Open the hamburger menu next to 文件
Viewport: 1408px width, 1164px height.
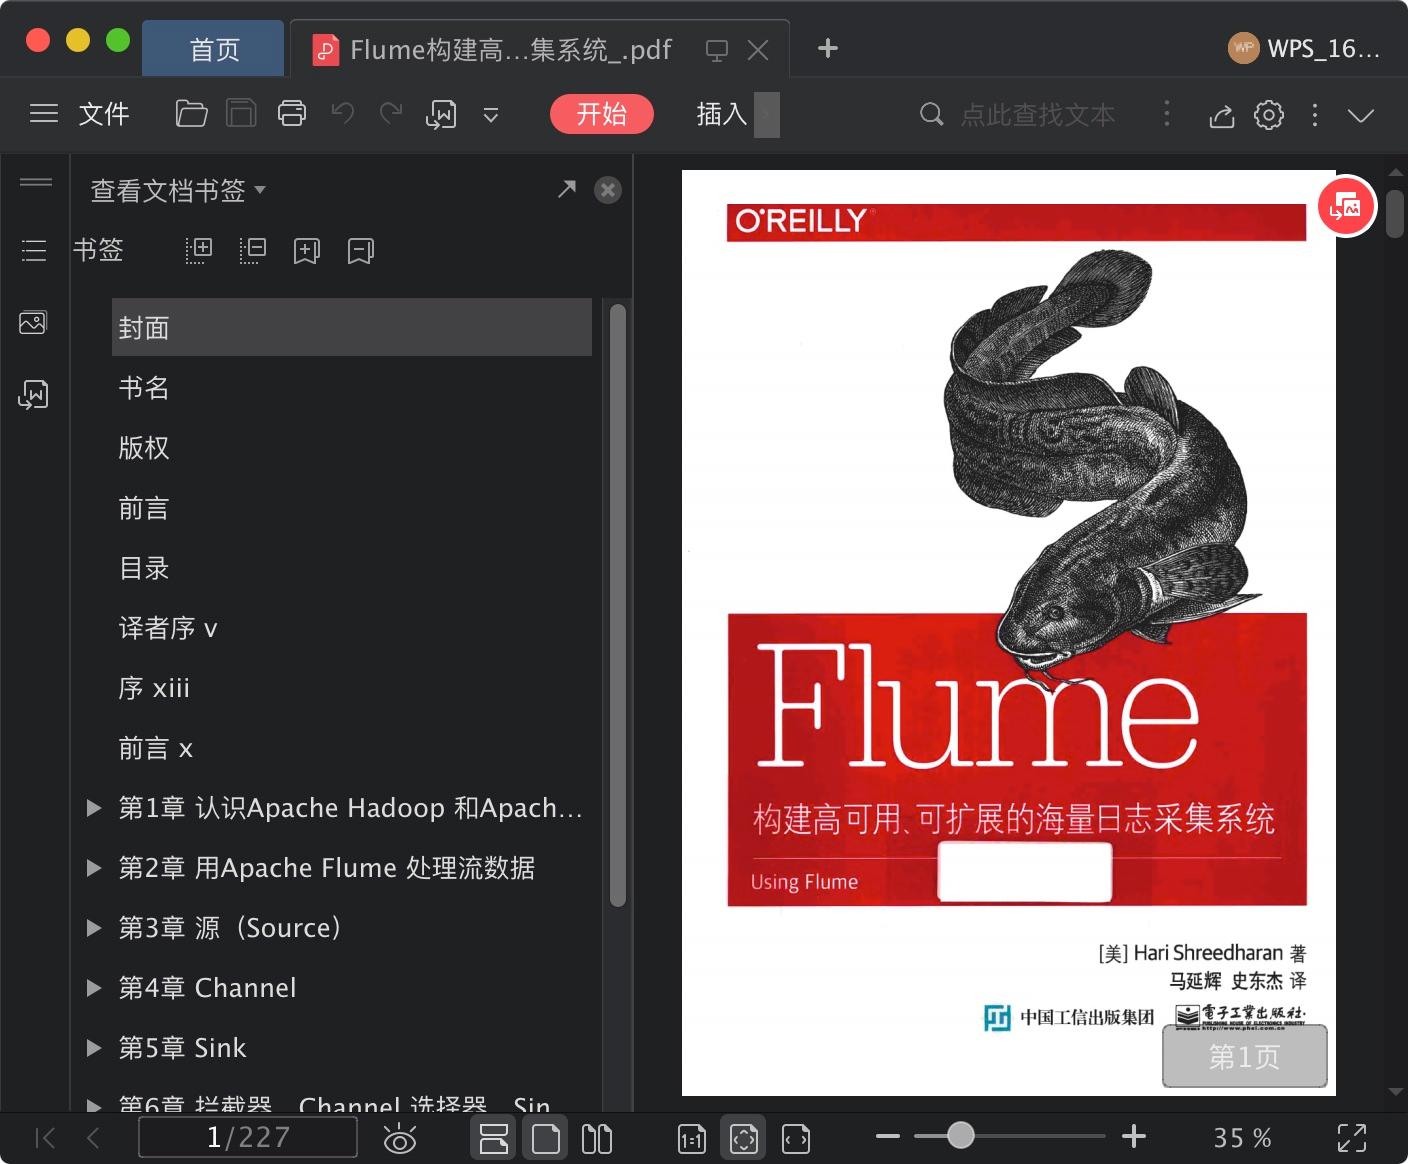tap(44, 114)
